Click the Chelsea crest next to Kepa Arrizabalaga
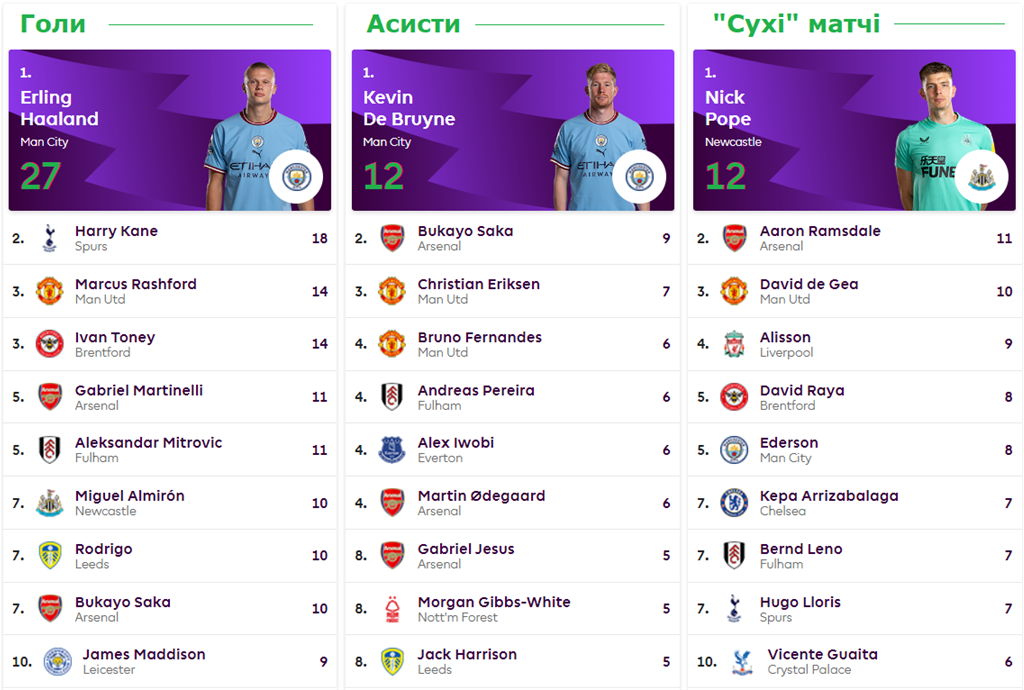 coord(734,503)
